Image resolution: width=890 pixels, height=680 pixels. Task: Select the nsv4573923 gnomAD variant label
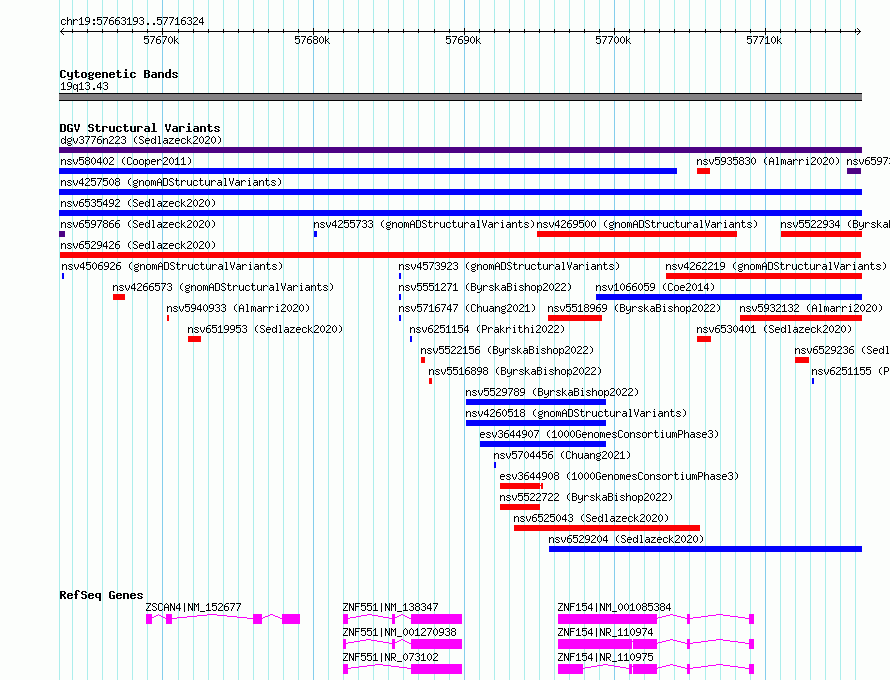point(509,266)
